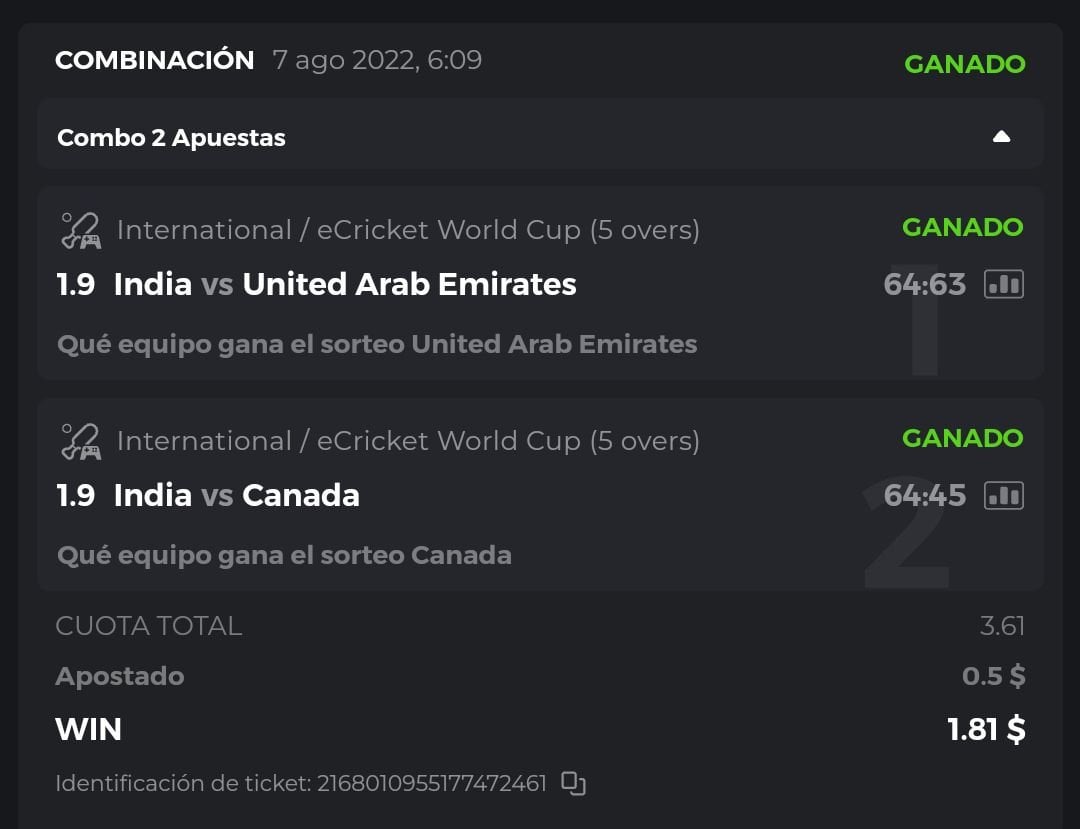The height and width of the screenshot is (829, 1080).
Task: Select the eCricket World Cup league on first bet
Action: pos(408,230)
